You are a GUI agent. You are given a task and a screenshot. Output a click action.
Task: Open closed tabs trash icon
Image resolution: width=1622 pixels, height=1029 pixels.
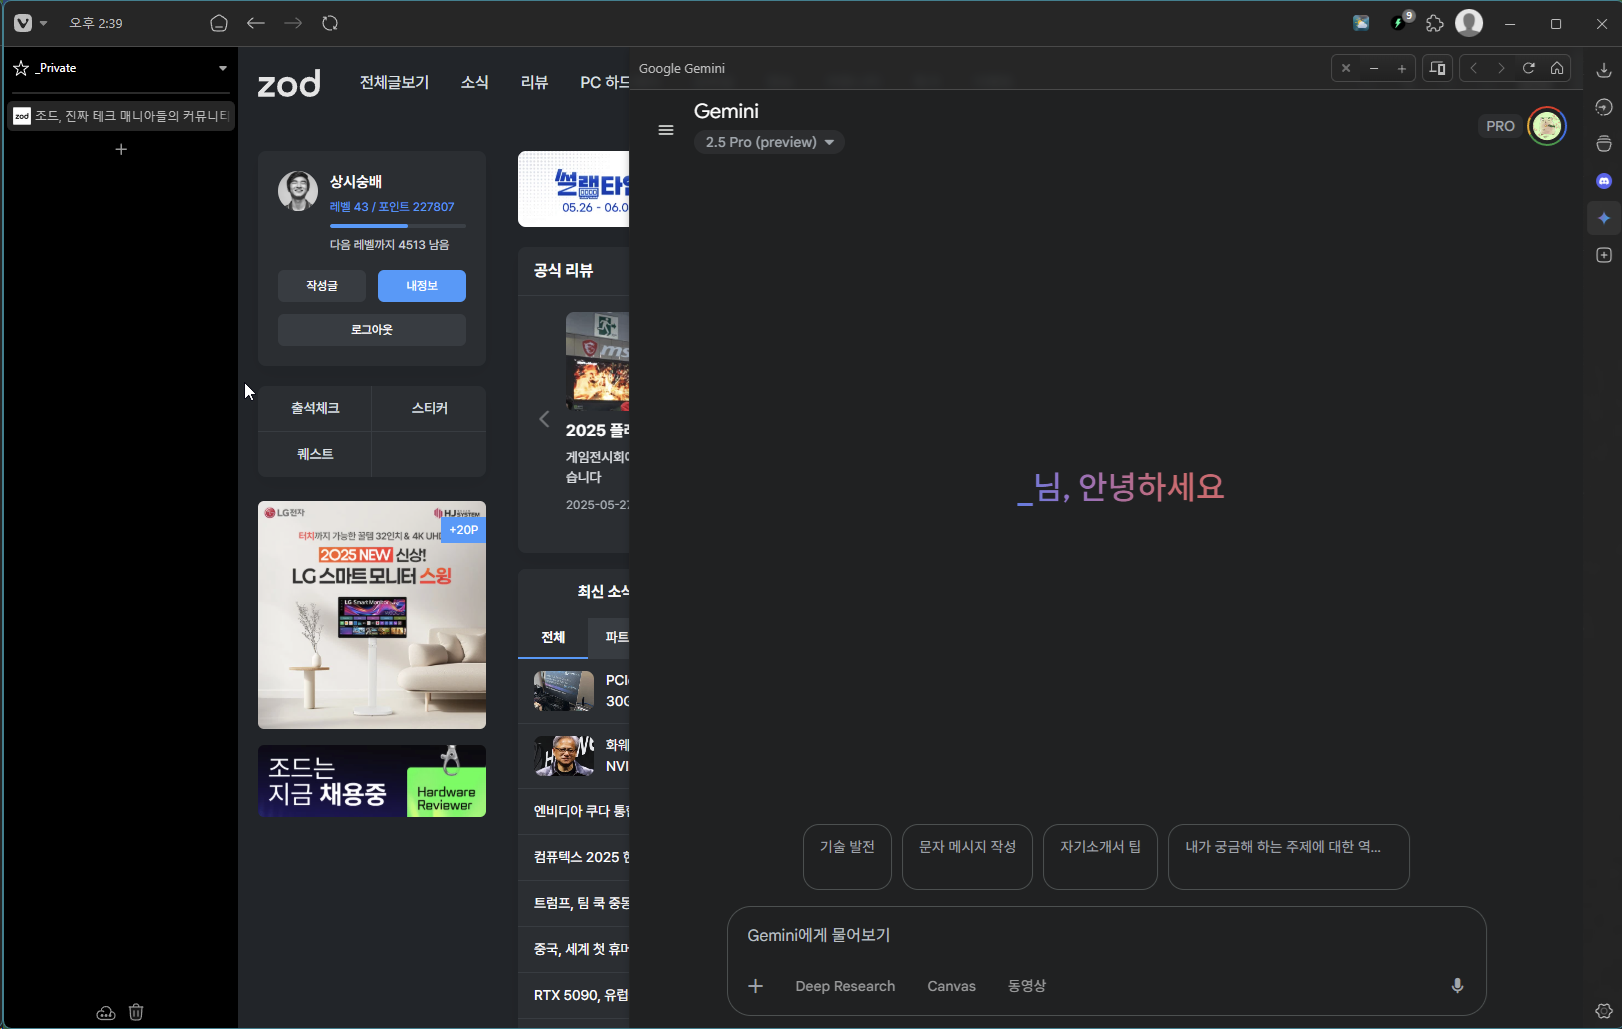point(136,1012)
